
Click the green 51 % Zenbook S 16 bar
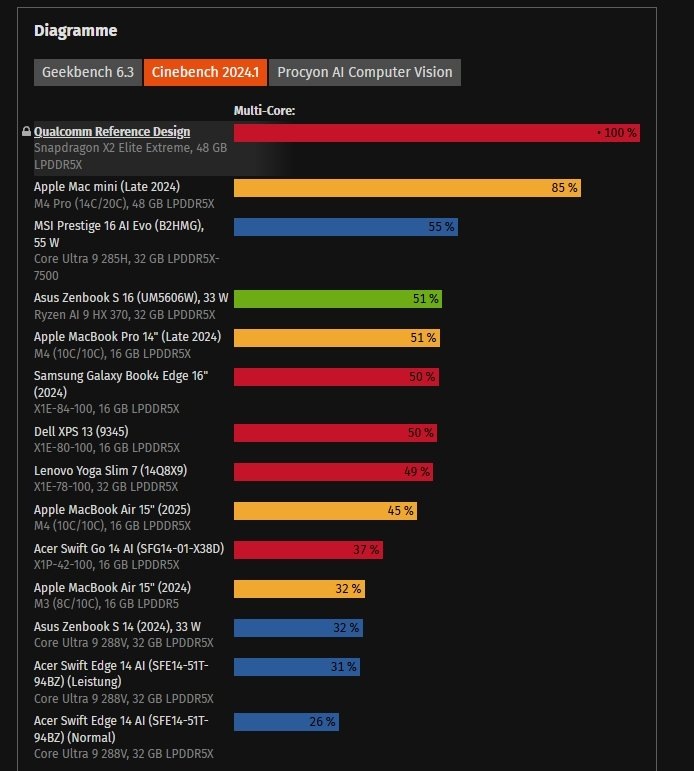coord(338,298)
